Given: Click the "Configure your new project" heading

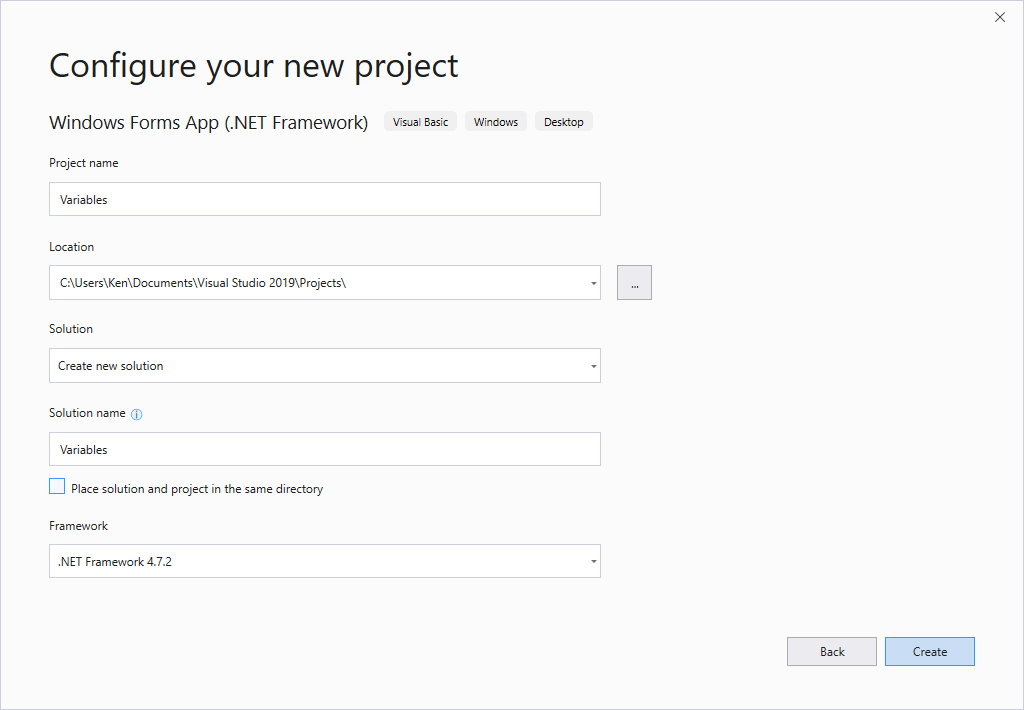Looking at the screenshot, I should pos(253,65).
